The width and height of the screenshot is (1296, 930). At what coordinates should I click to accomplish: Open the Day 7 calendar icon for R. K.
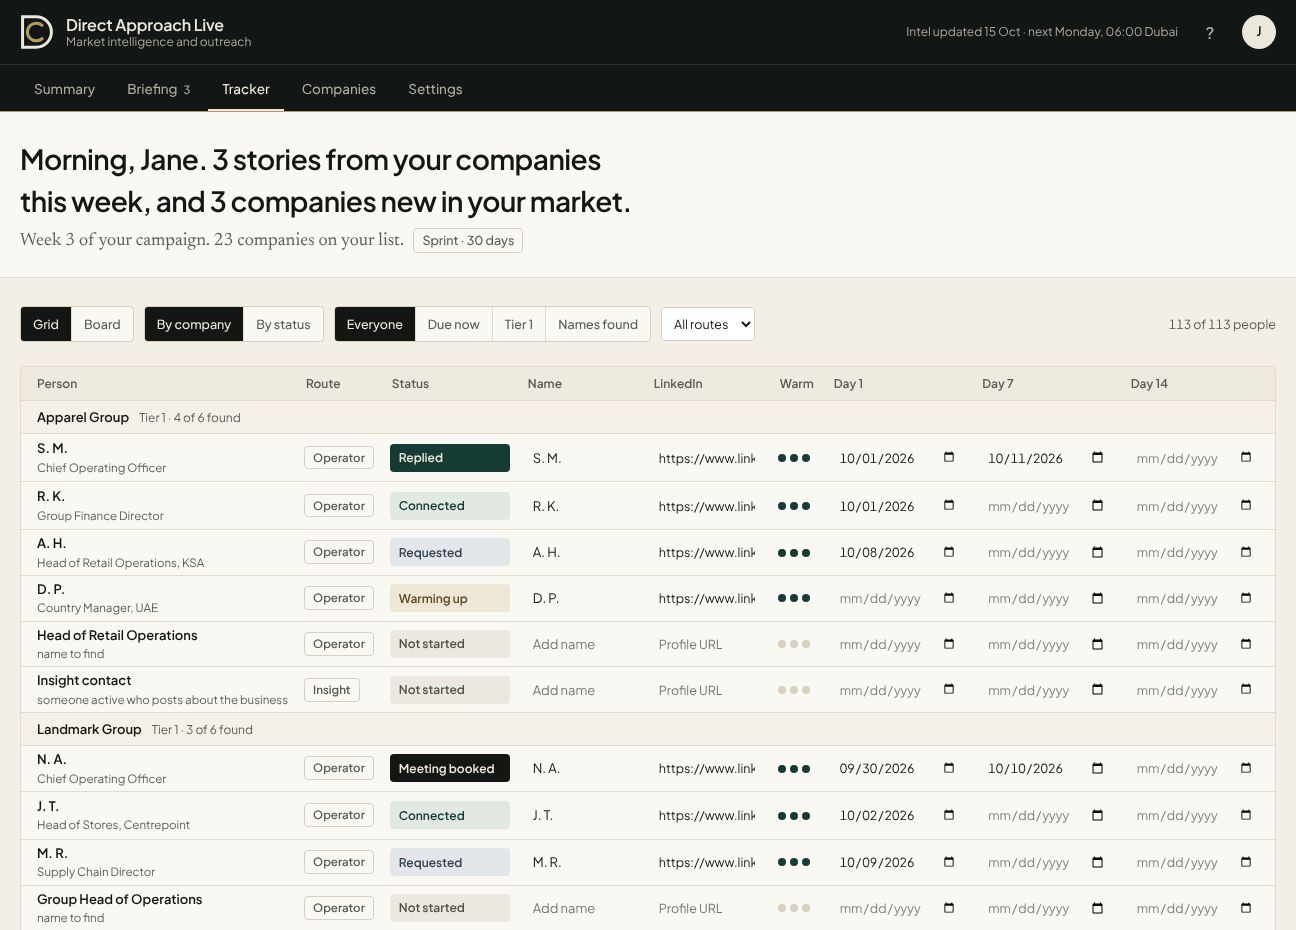tap(1097, 505)
